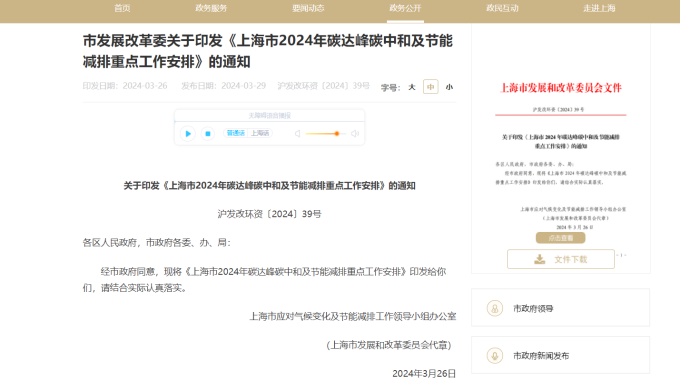The height and width of the screenshot is (382, 681).
Task: Click the 上海市发展和改革委员会代章 line
Action: click(389, 345)
